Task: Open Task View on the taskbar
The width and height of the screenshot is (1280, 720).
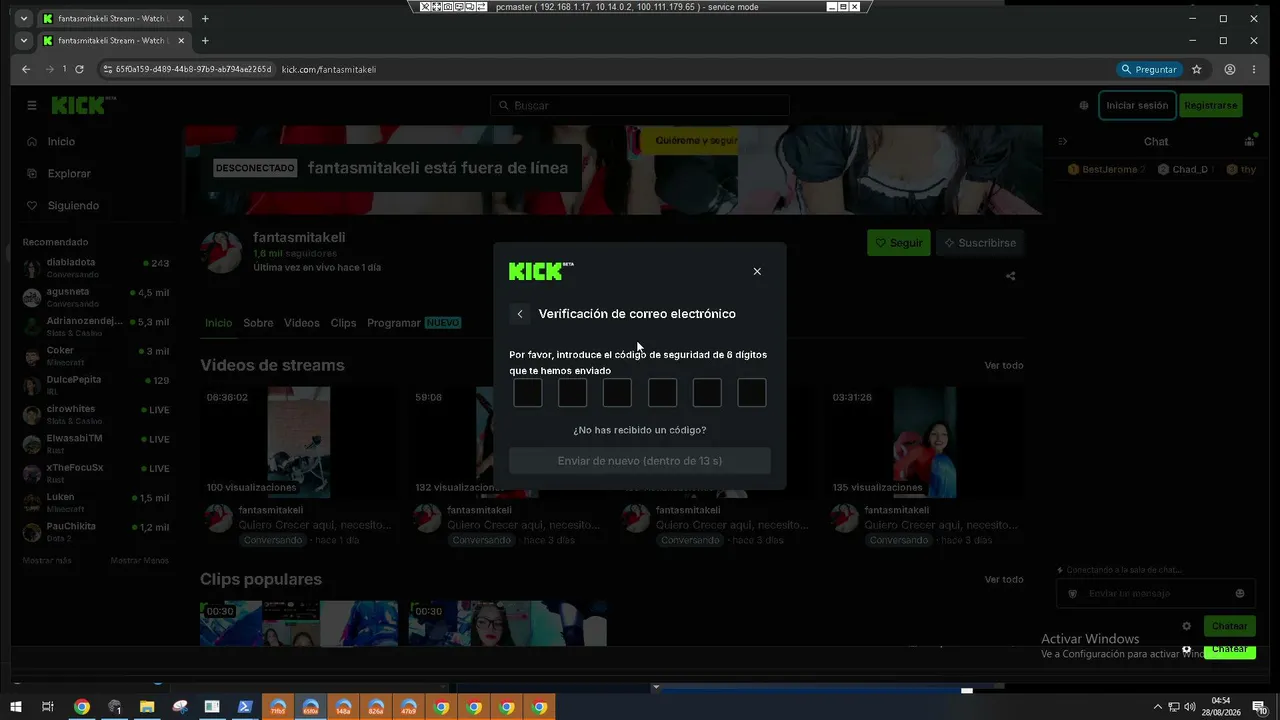Action: (48, 707)
